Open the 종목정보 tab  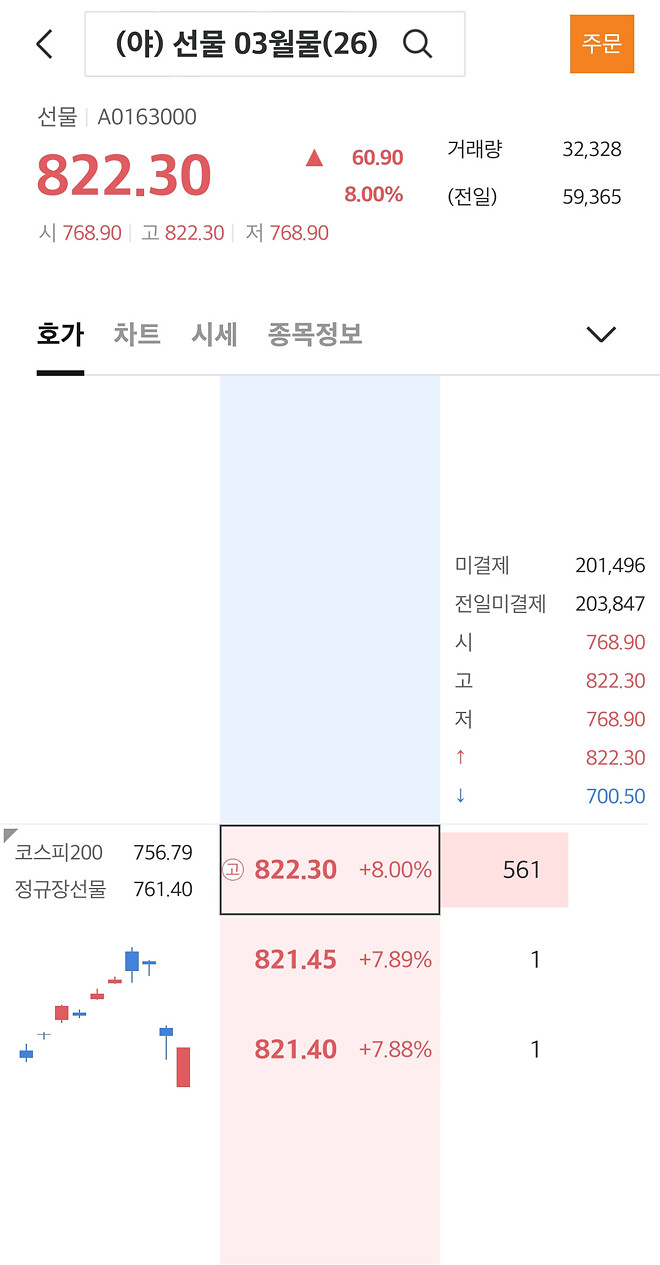pyautogui.click(x=314, y=335)
